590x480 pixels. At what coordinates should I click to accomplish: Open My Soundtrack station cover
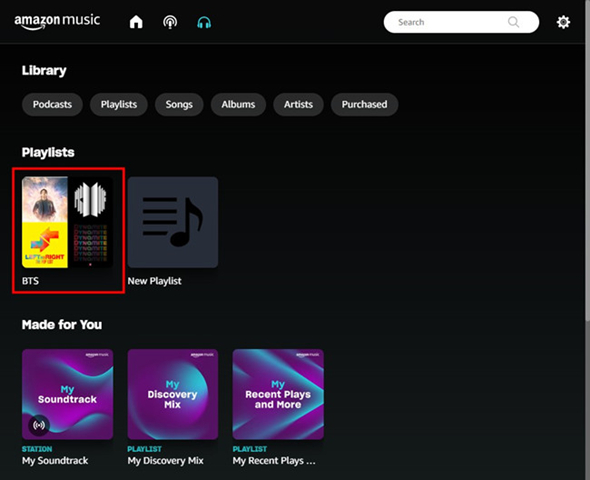tap(67, 394)
